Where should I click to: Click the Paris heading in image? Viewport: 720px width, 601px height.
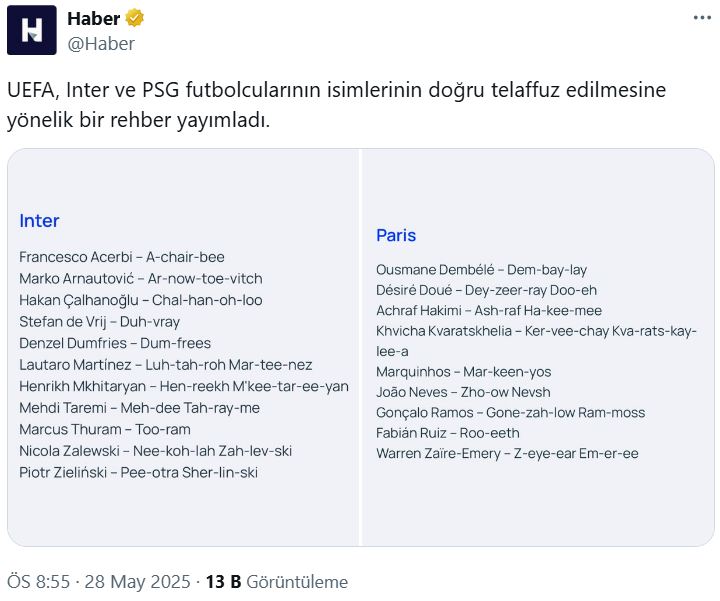point(396,235)
